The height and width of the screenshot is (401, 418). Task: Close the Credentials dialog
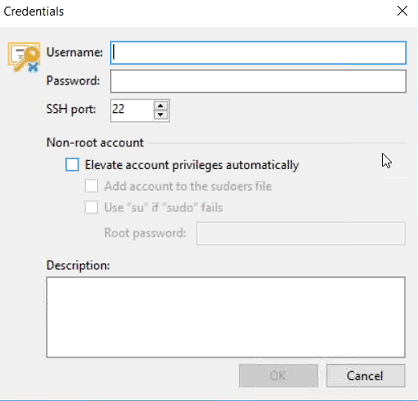[x=402, y=11]
